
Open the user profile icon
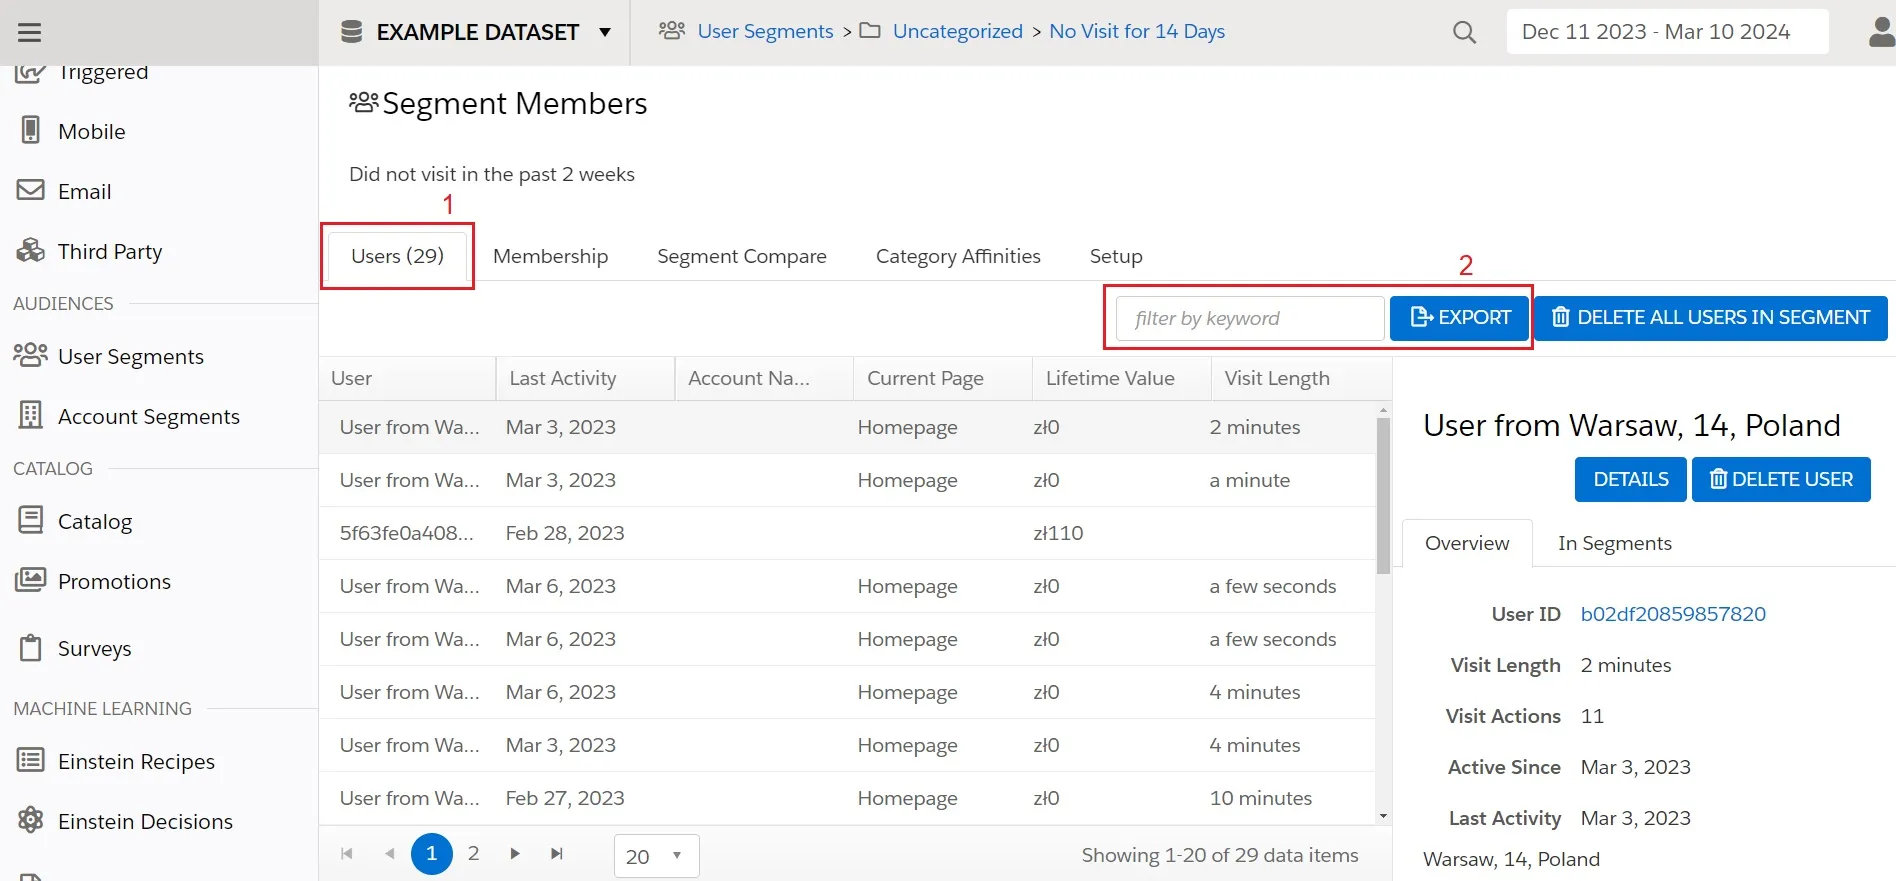1881,32
